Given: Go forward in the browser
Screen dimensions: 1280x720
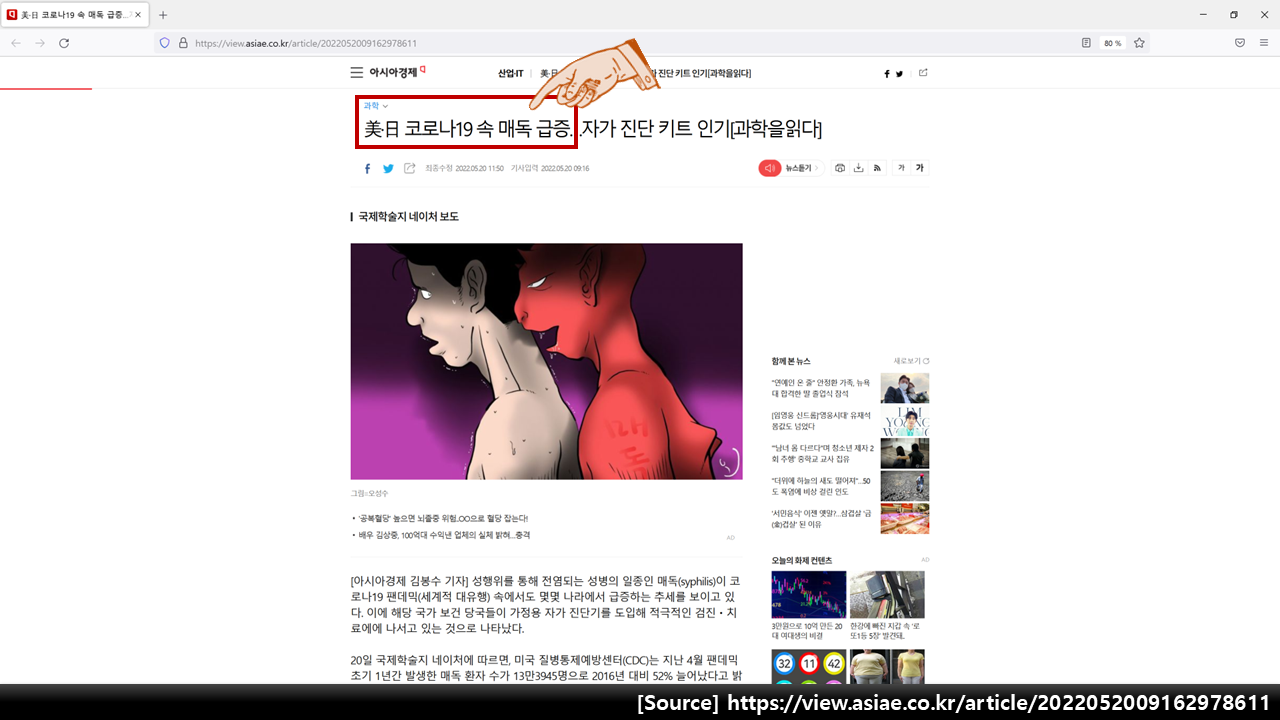Looking at the screenshot, I should click(x=40, y=43).
